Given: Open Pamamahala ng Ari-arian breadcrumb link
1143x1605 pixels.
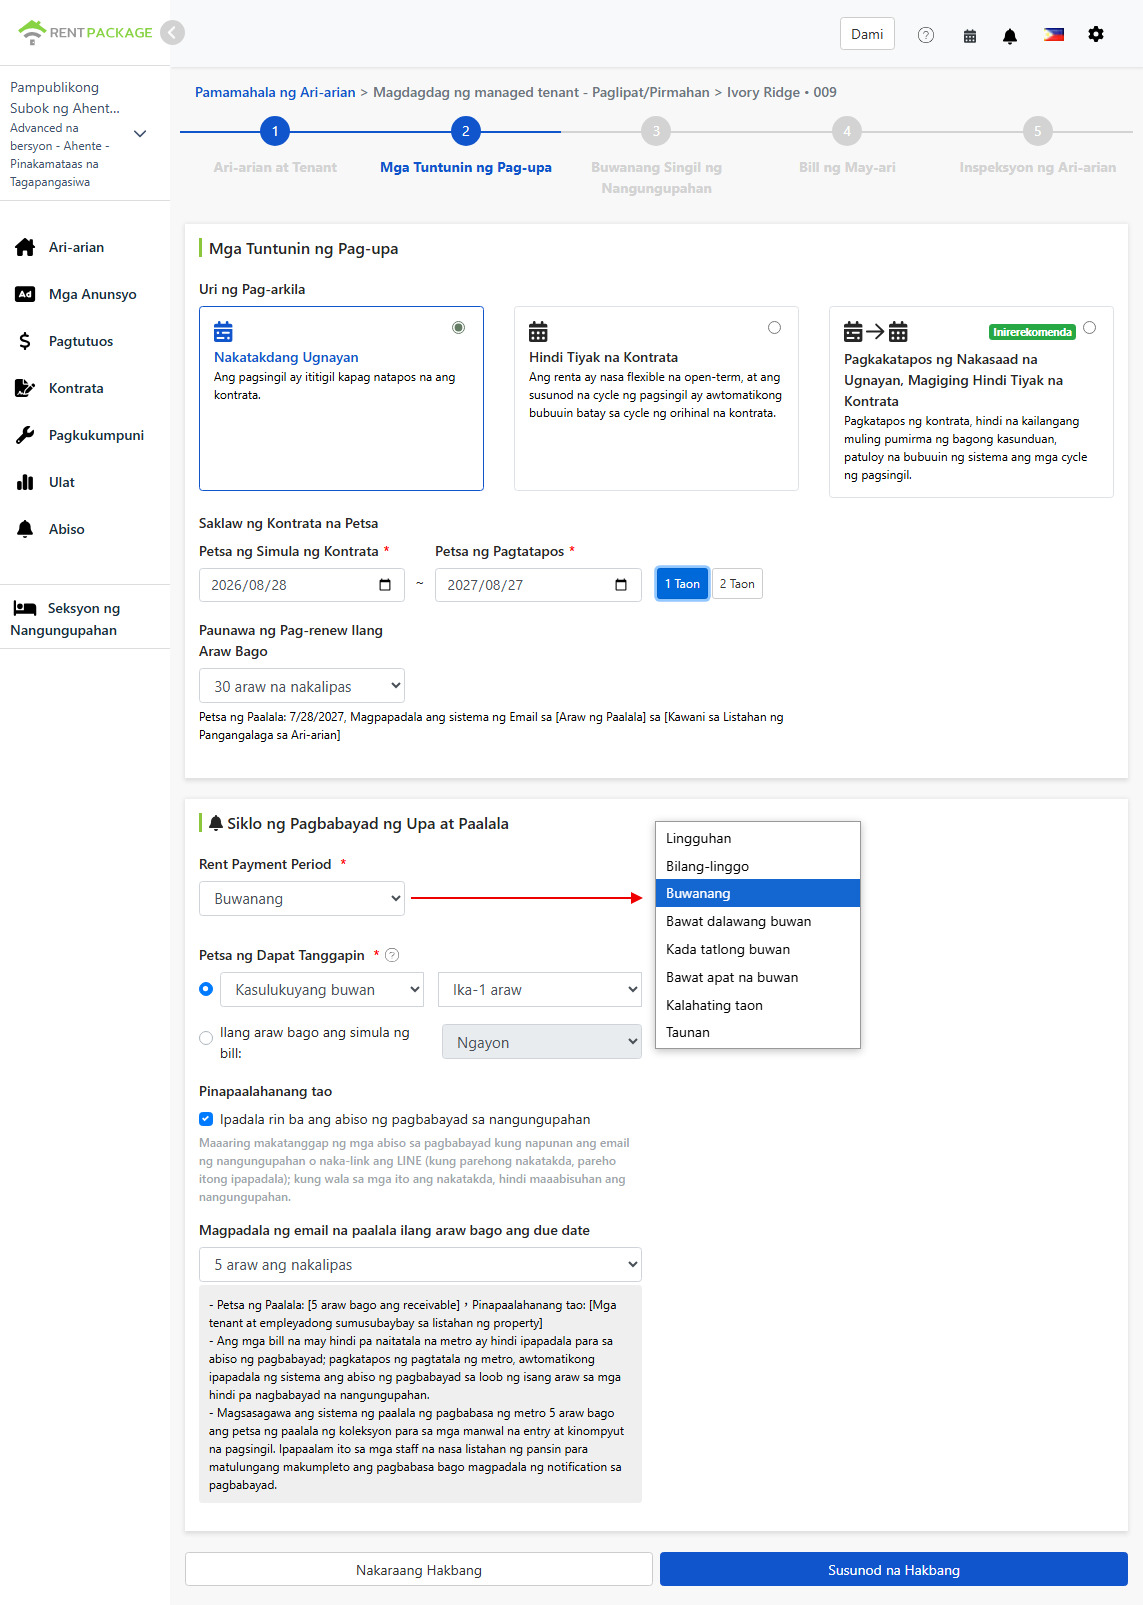Looking at the screenshot, I should pos(275,92).
